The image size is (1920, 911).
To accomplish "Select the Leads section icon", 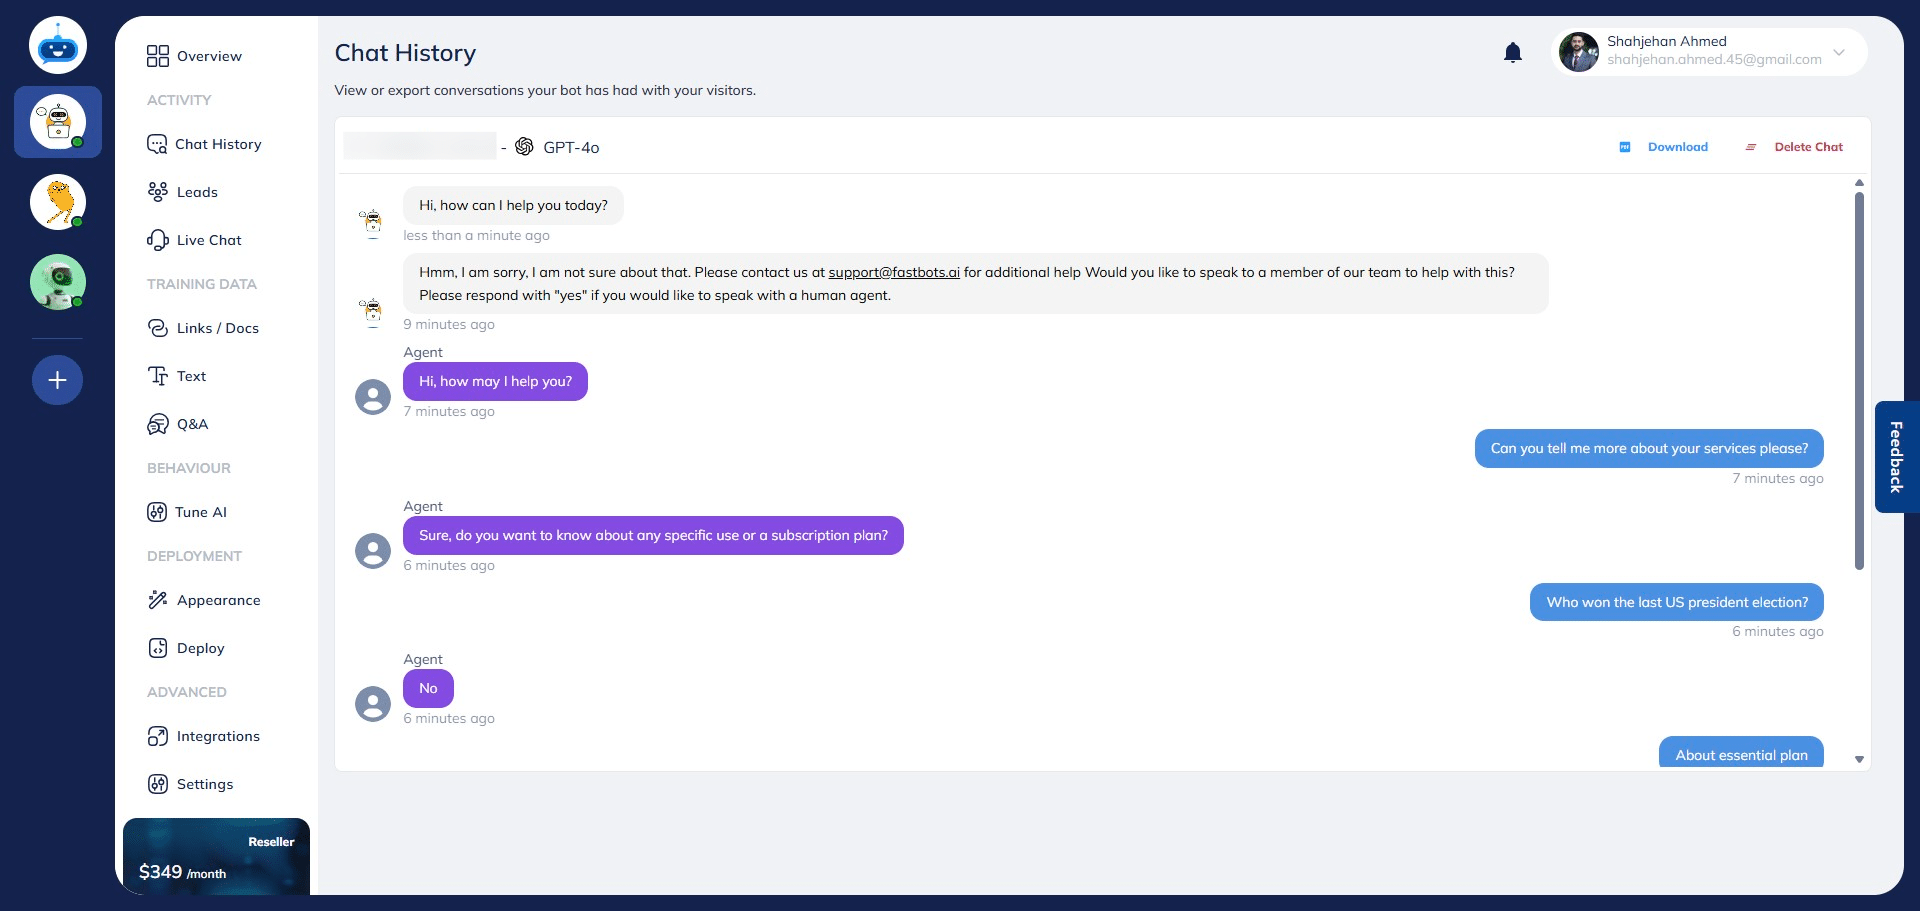I will [x=158, y=191].
